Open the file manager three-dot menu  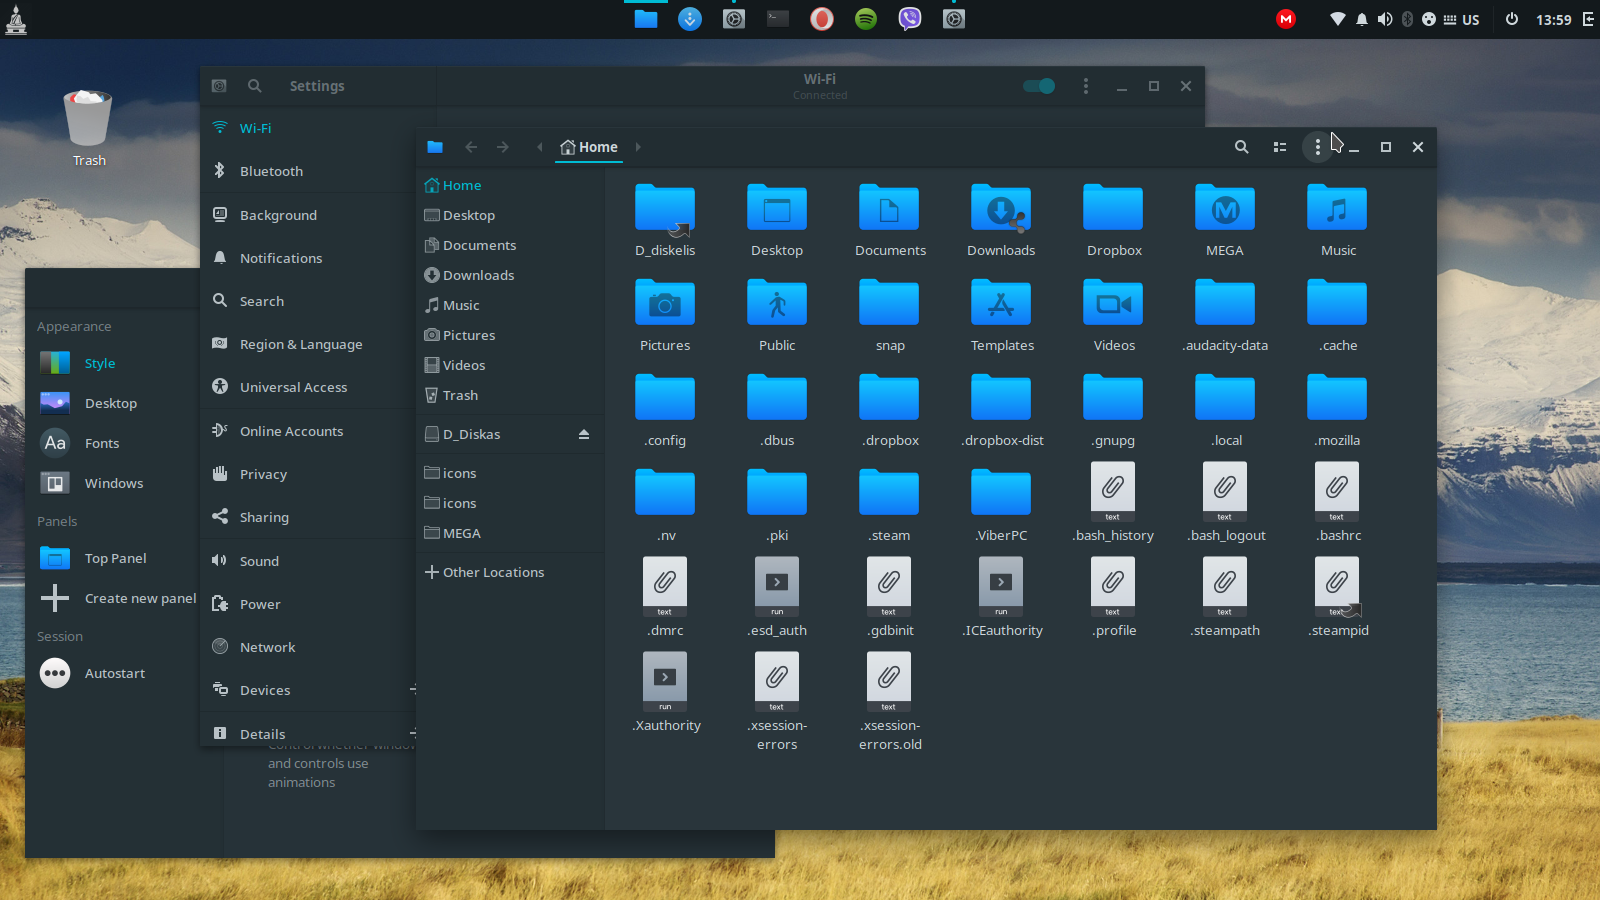[x=1317, y=147]
